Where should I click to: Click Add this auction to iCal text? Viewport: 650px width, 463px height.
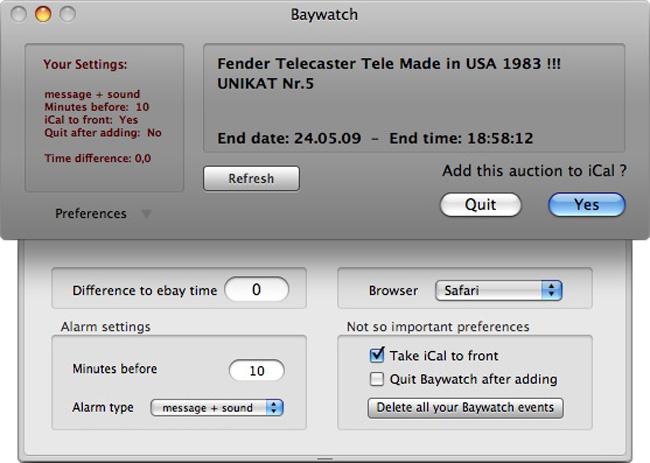(534, 171)
